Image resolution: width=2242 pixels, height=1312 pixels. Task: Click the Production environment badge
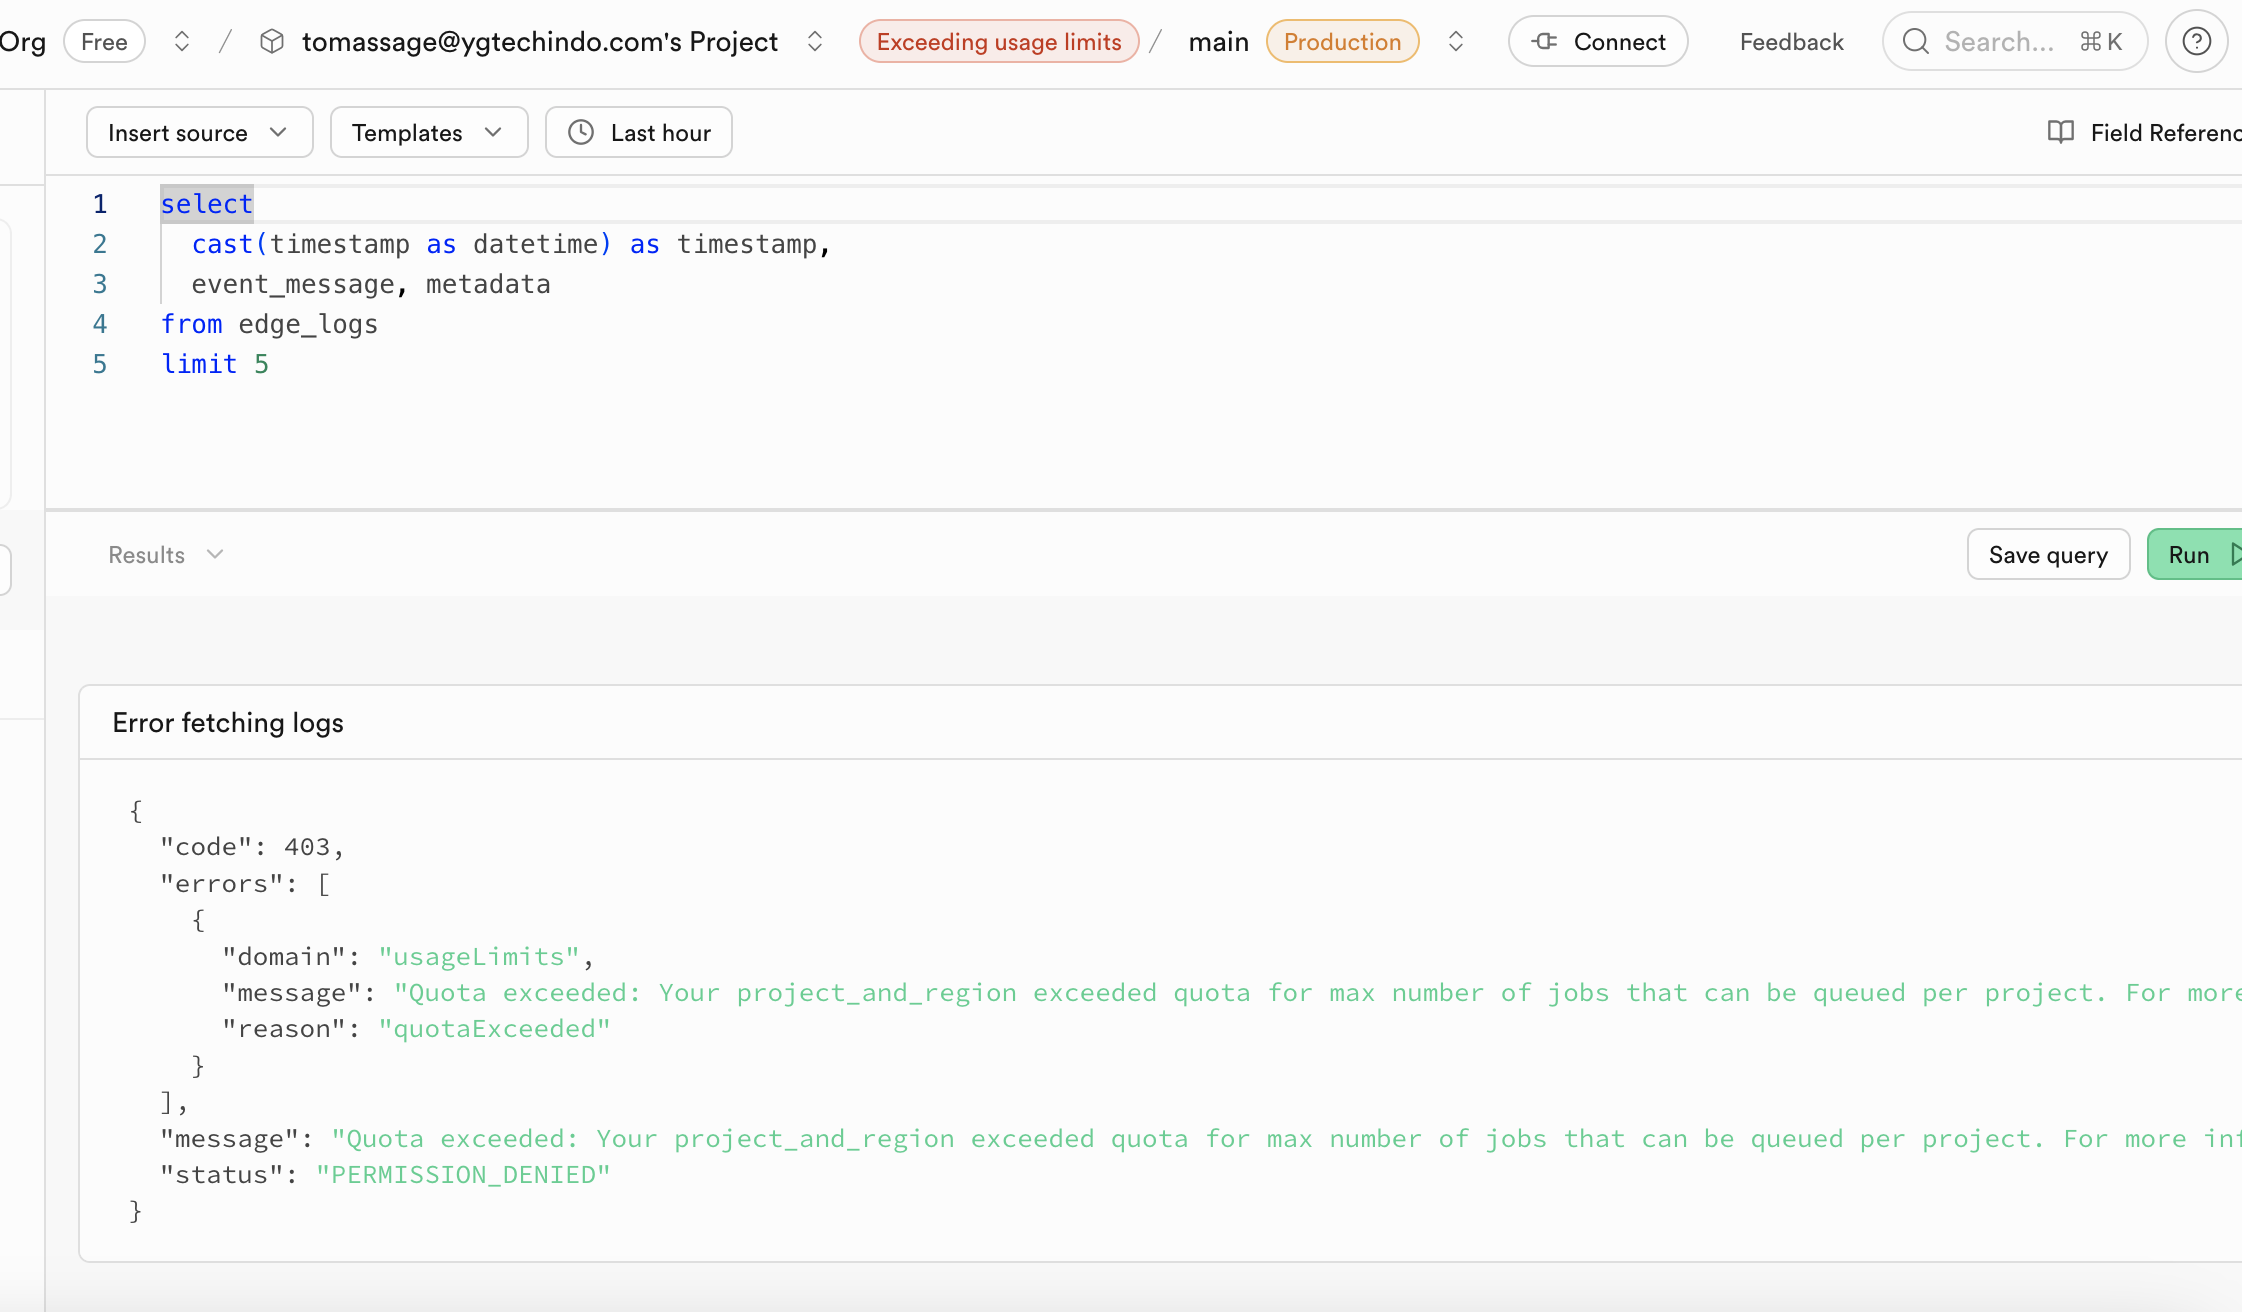pyautogui.click(x=1342, y=42)
